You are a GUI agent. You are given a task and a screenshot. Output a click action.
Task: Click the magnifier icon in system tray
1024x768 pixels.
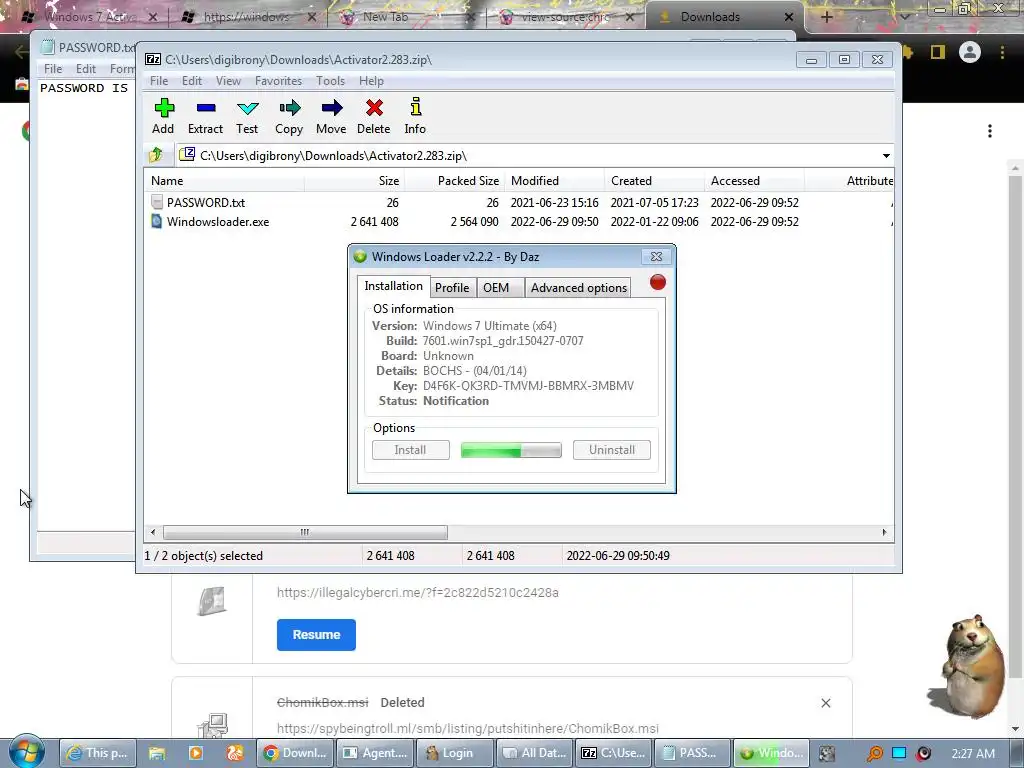874,754
